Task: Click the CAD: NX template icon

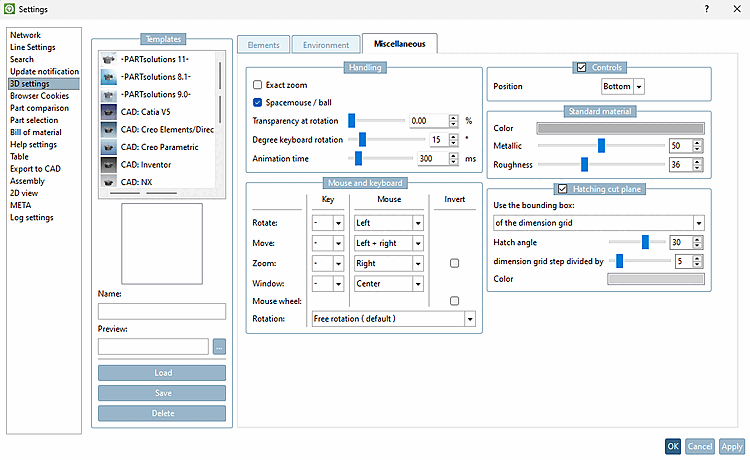Action: tap(109, 182)
